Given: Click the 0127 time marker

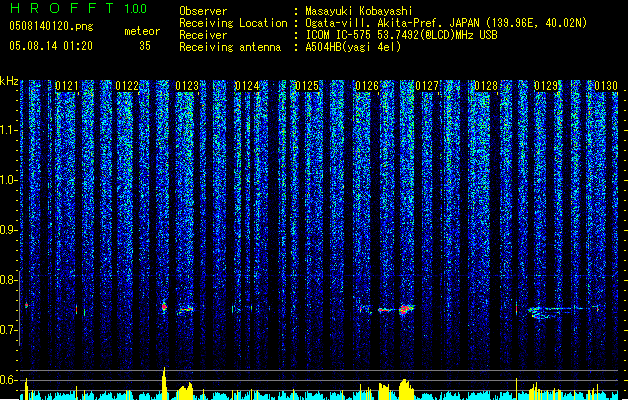Looking at the screenshot, I should 427,86.
